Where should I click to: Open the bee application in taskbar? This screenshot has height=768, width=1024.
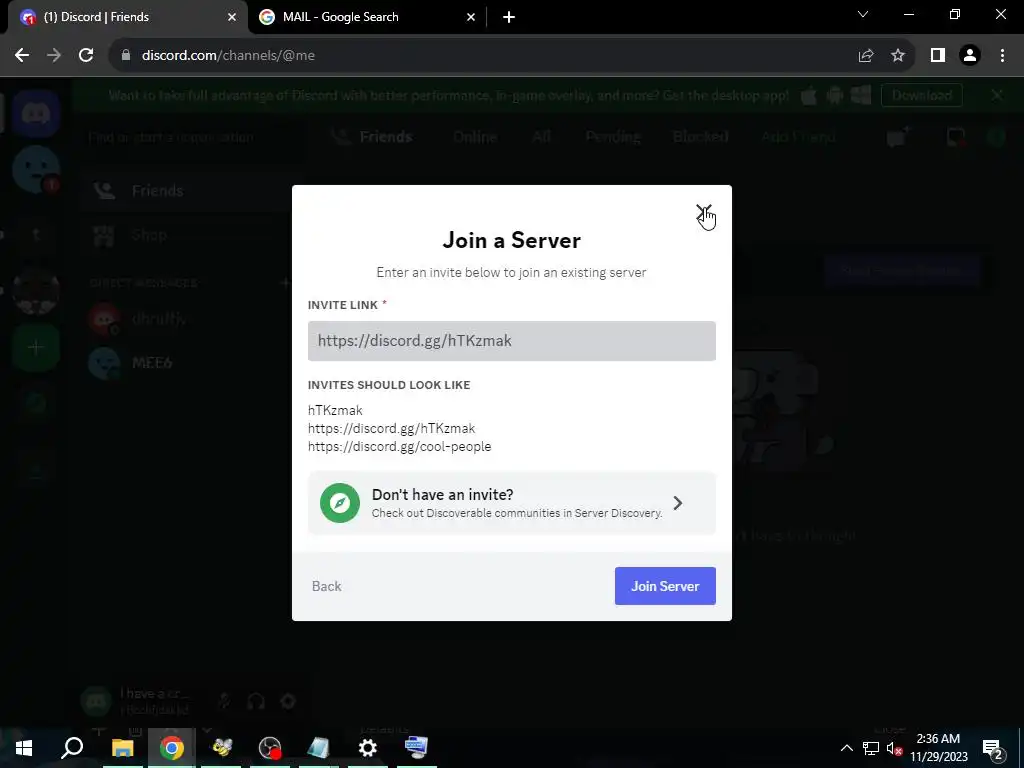[x=221, y=748]
